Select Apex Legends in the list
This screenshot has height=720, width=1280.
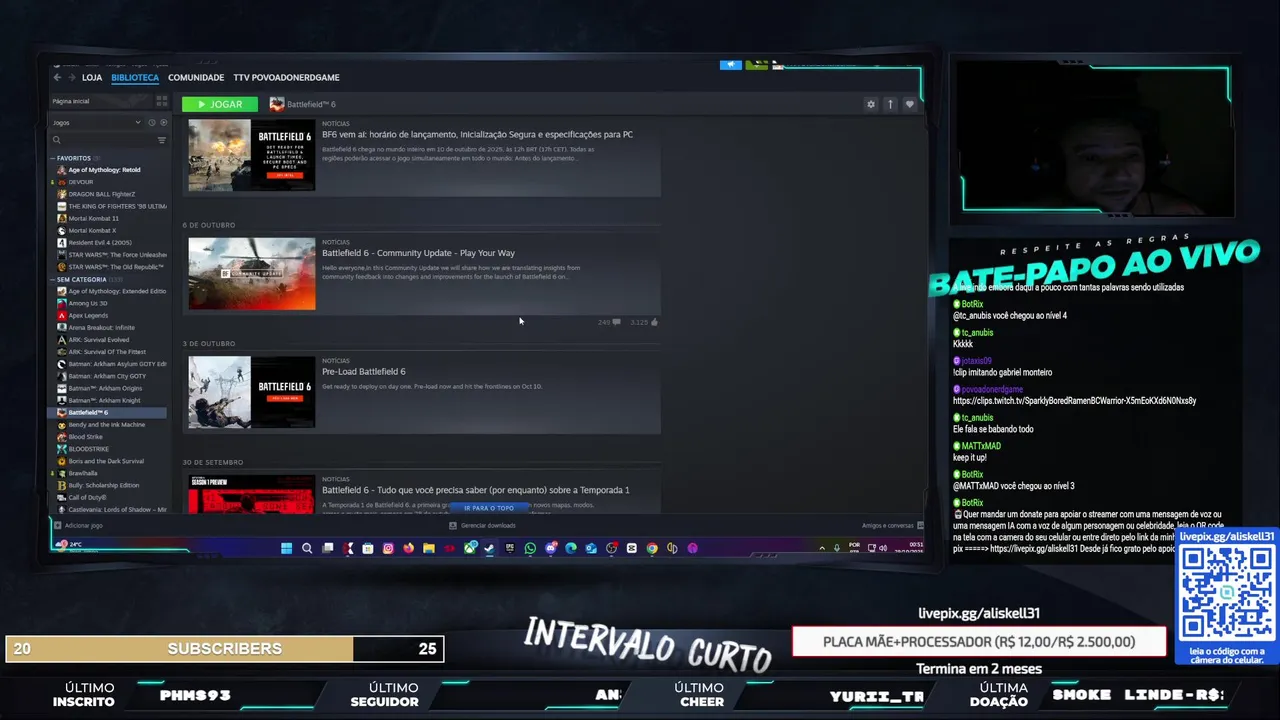pyautogui.click(x=88, y=315)
